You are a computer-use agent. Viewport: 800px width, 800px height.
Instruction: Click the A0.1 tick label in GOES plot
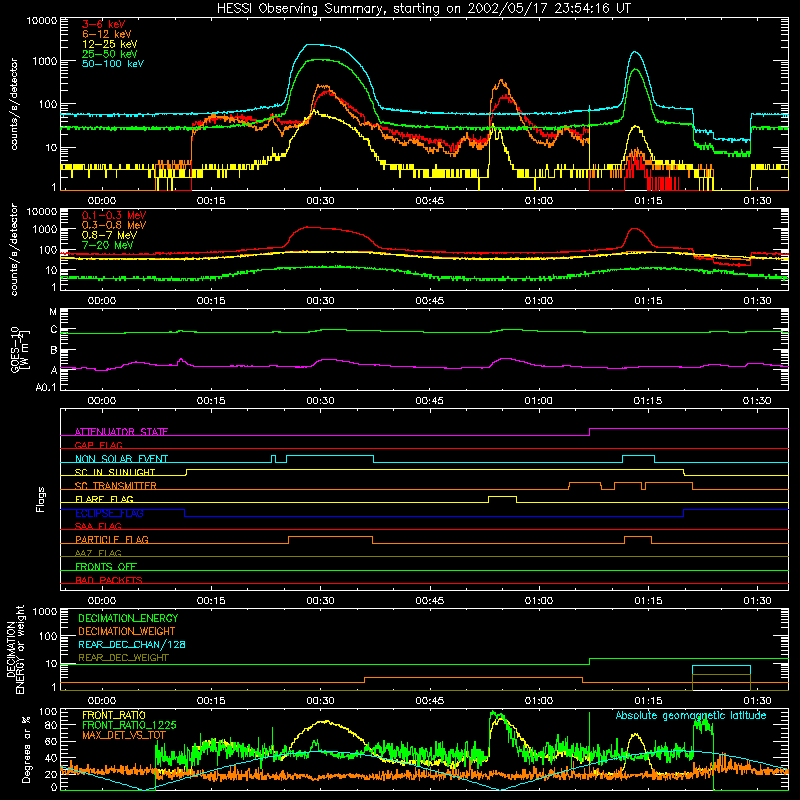click(x=46, y=387)
